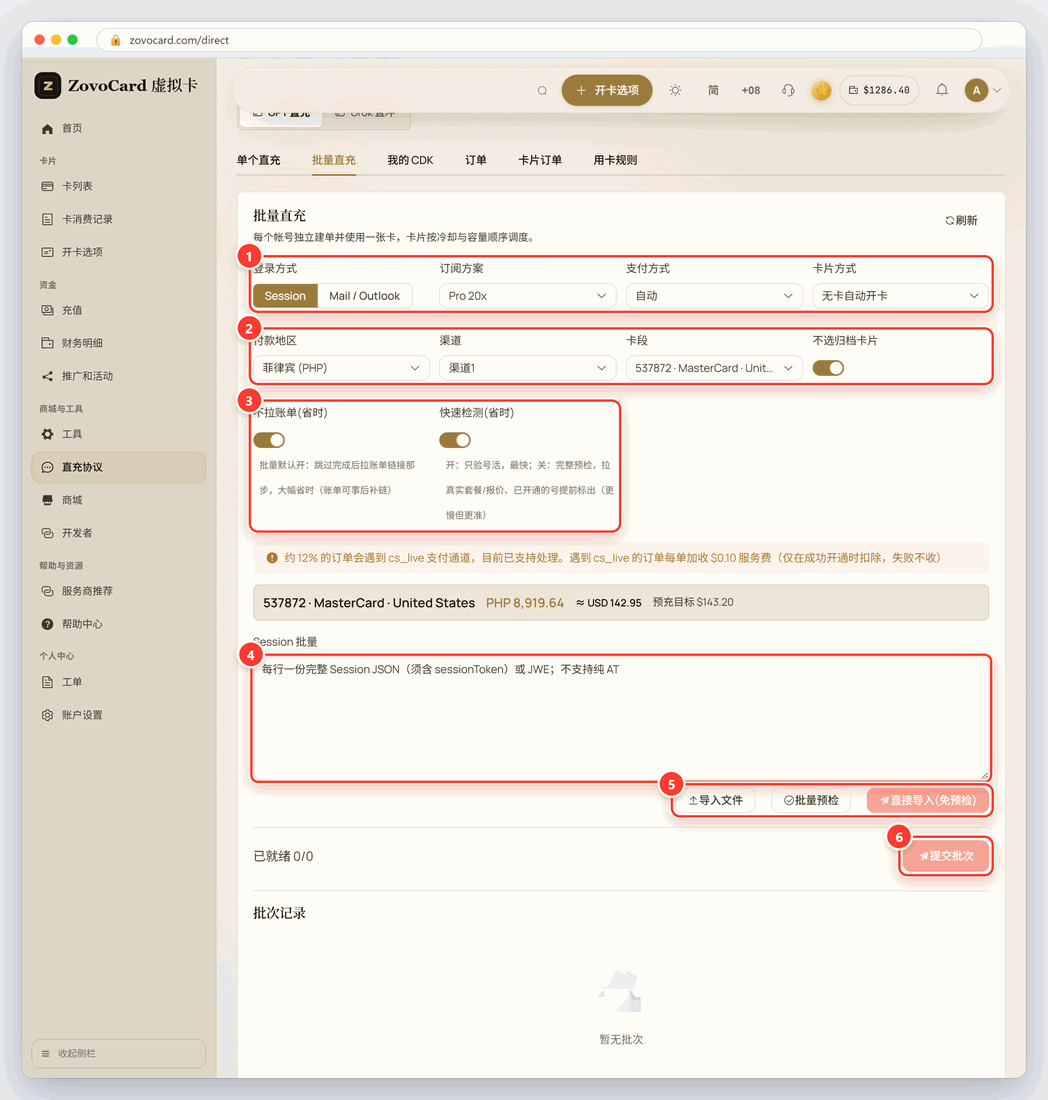Click the 提交批次 button
This screenshot has width=1048, height=1100.
pos(946,856)
